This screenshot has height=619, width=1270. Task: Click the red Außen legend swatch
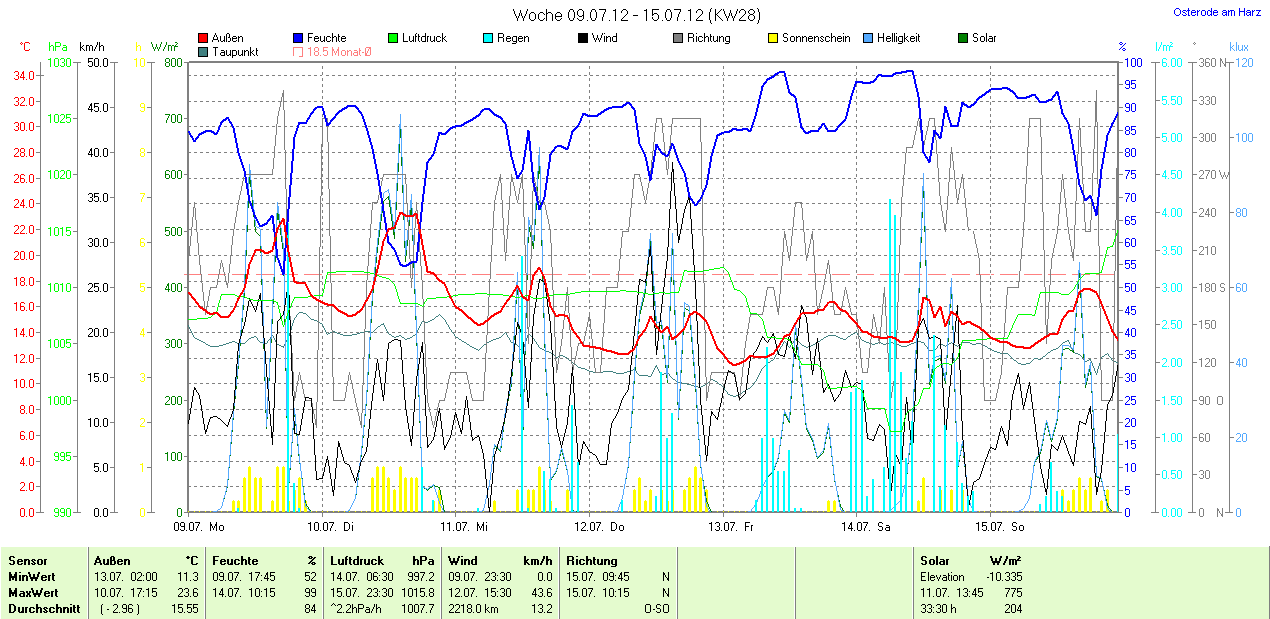pyautogui.click(x=204, y=38)
